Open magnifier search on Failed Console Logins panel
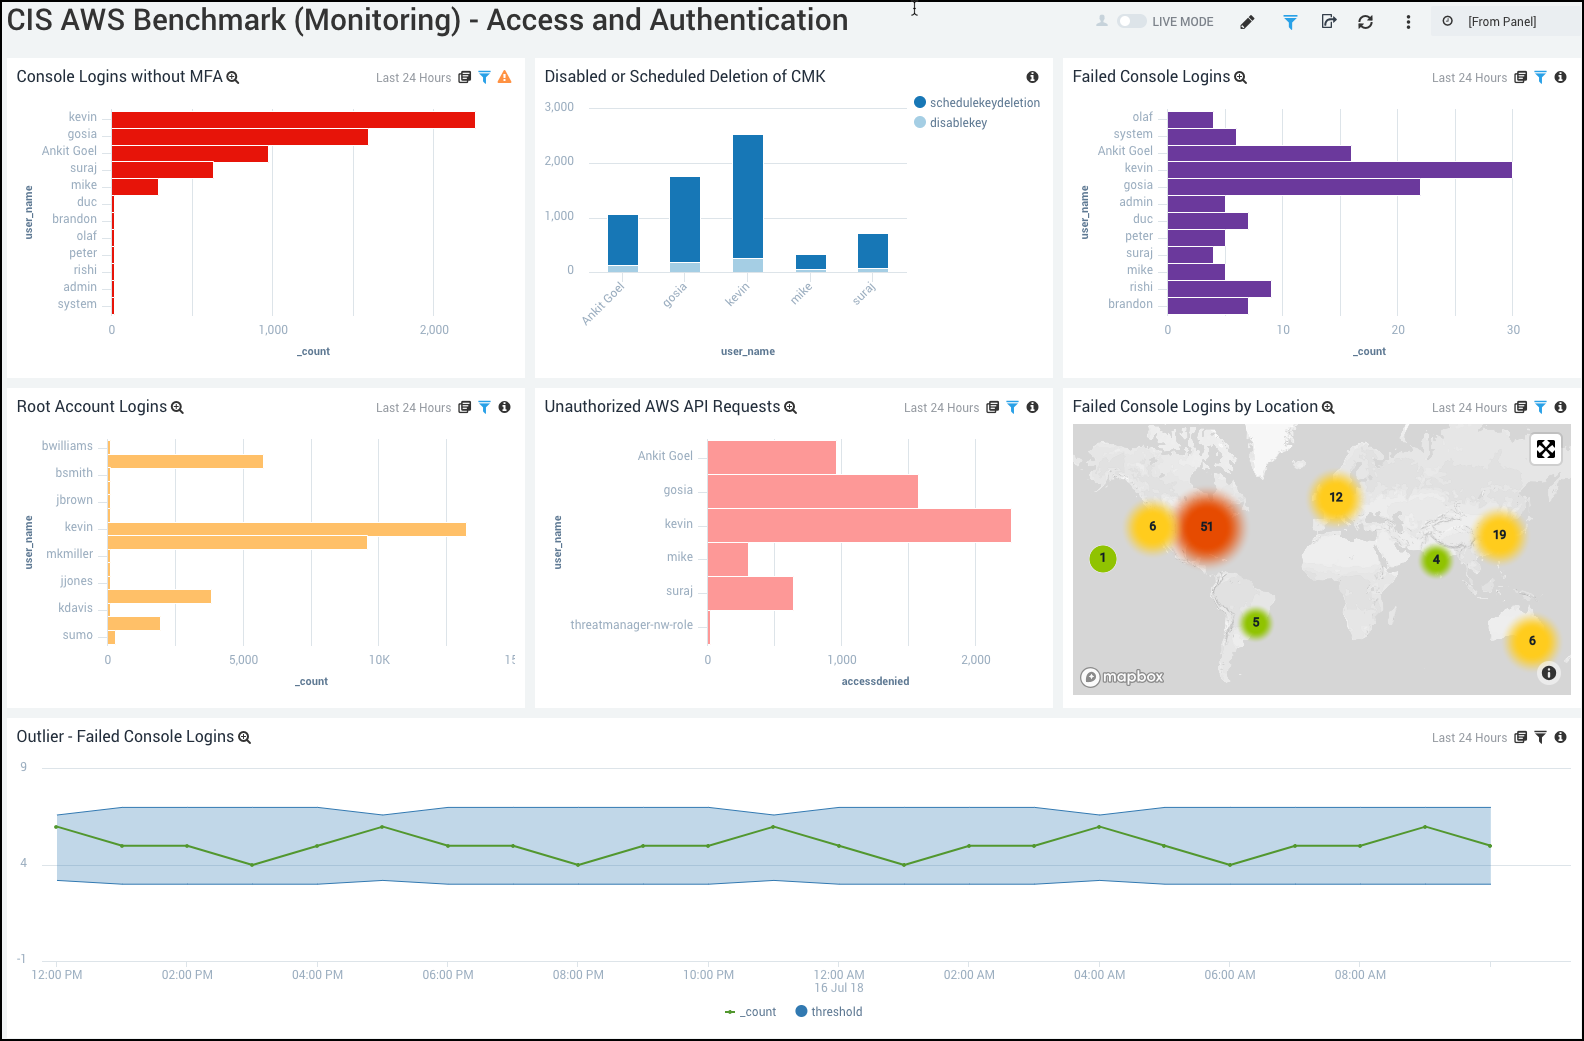The image size is (1584, 1041). click(x=1241, y=78)
